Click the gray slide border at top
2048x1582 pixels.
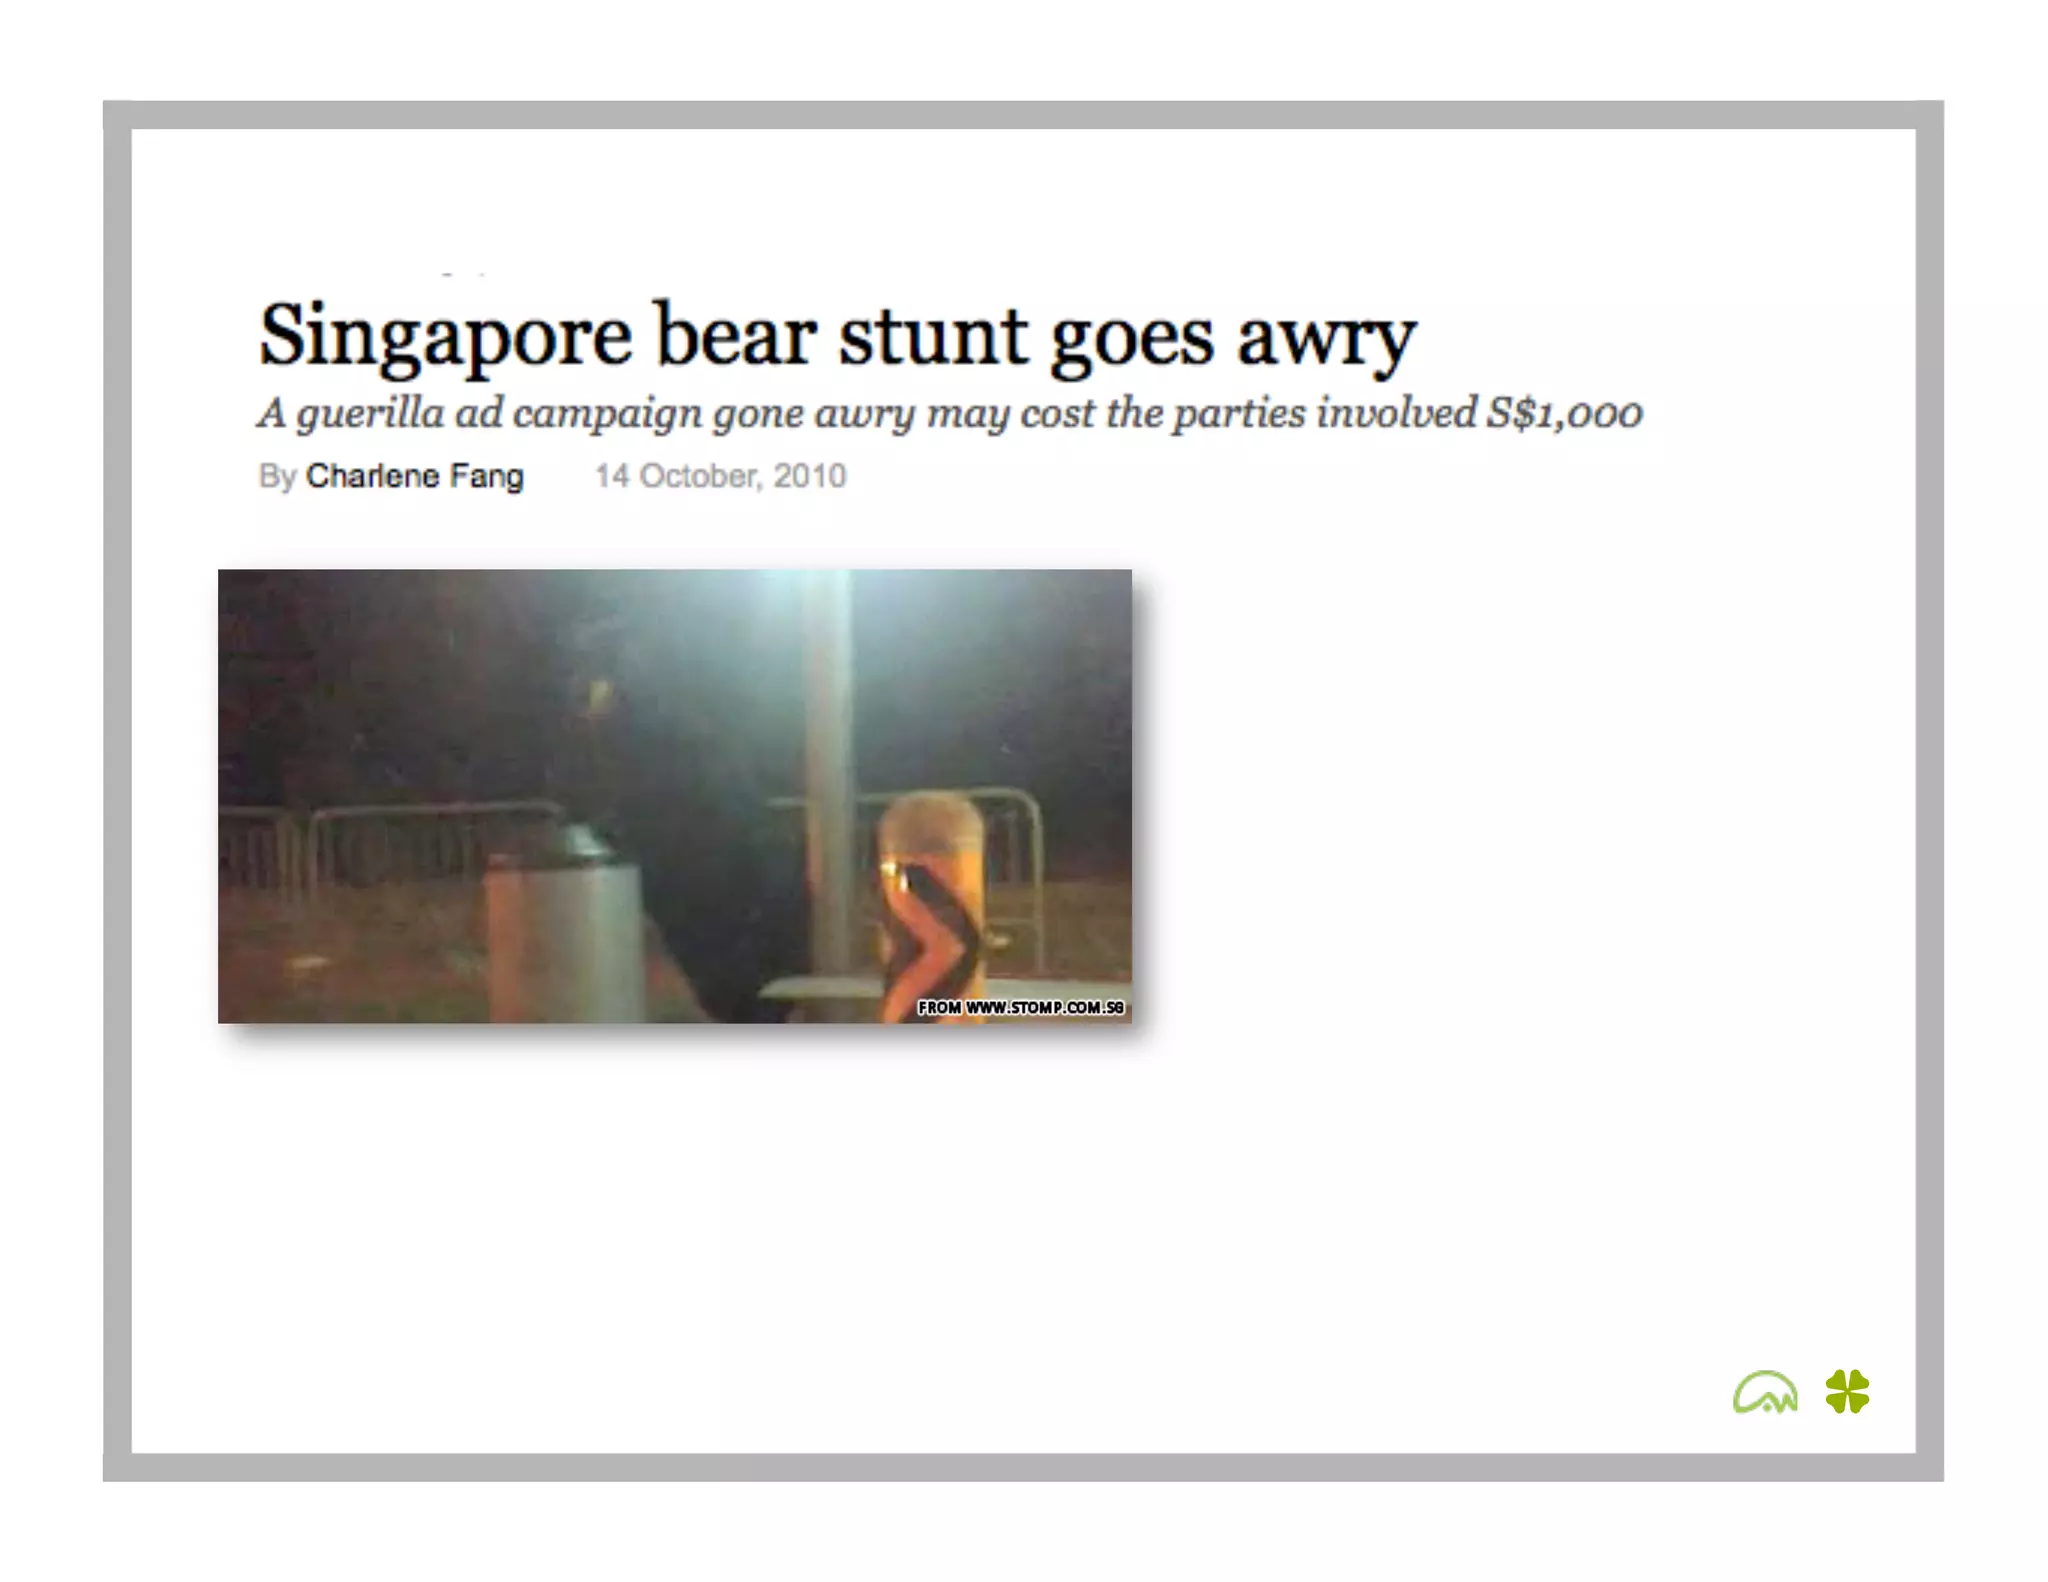coord(1023,114)
